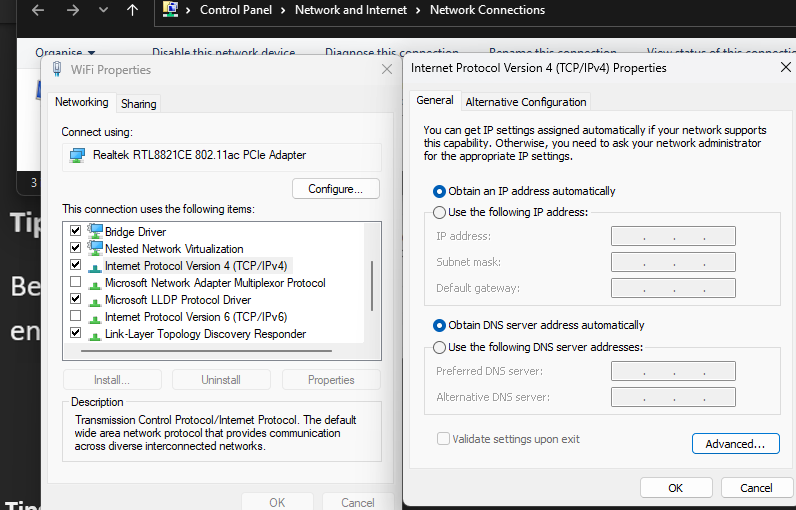Image resolution: width=796 pixels, height=510 pixels.
Task: Switch to the Alternative Configuration tab
Action: tap(526, 102)
